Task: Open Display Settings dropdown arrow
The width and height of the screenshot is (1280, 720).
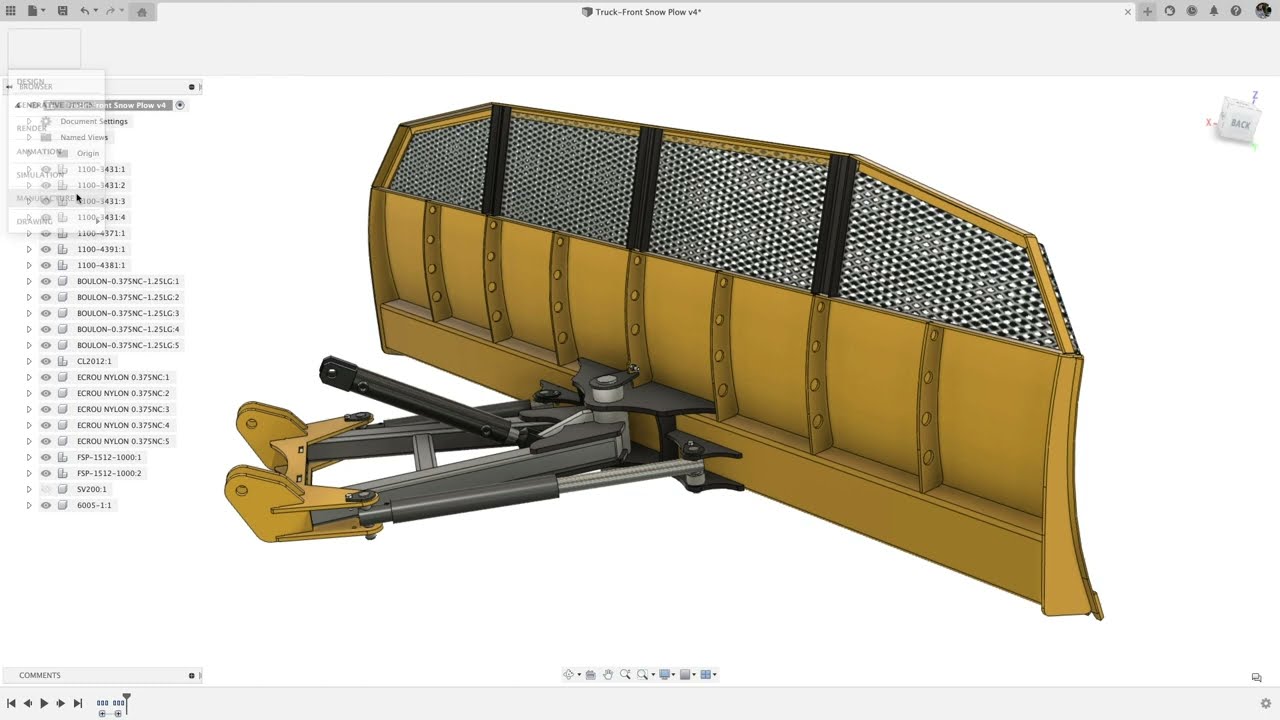Action: [675, 675]
